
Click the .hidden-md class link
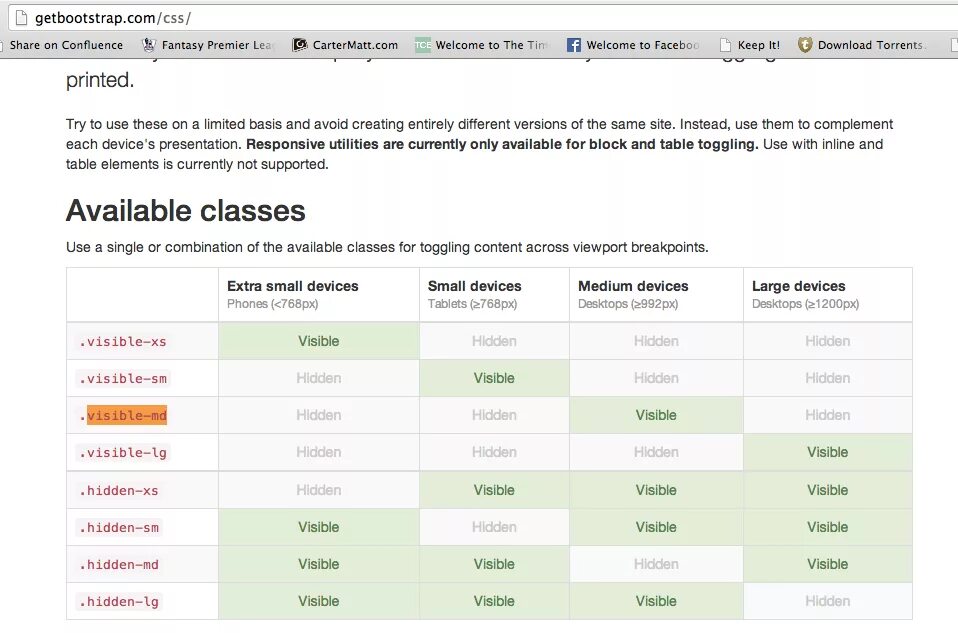coord(118,564)
